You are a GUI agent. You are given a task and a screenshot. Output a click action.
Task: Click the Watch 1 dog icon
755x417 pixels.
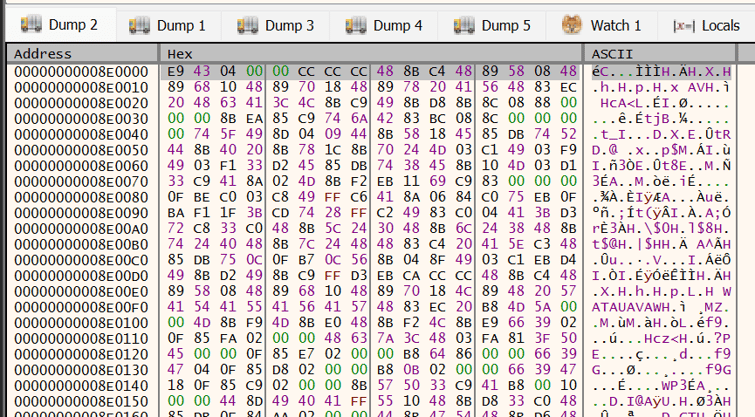click(572, 25)
